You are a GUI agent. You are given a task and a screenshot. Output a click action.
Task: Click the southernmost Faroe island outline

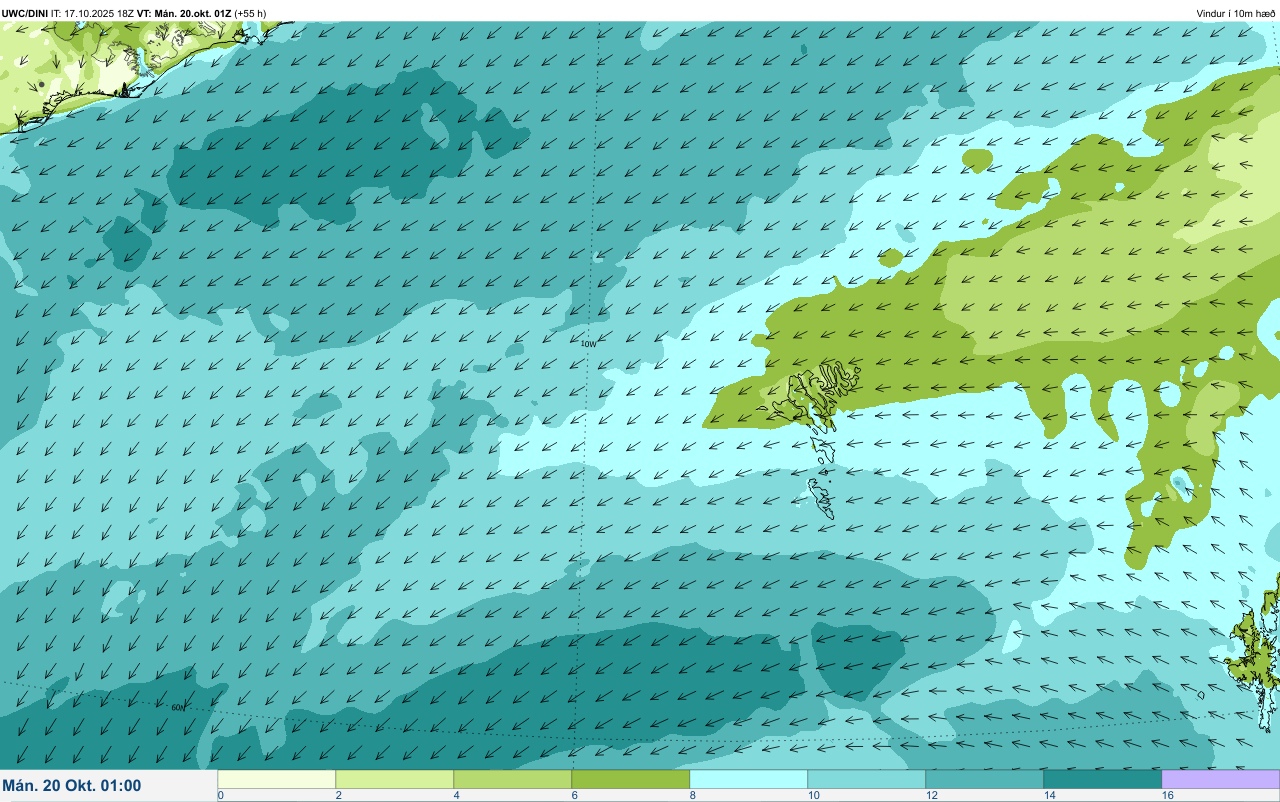point(821,498)
